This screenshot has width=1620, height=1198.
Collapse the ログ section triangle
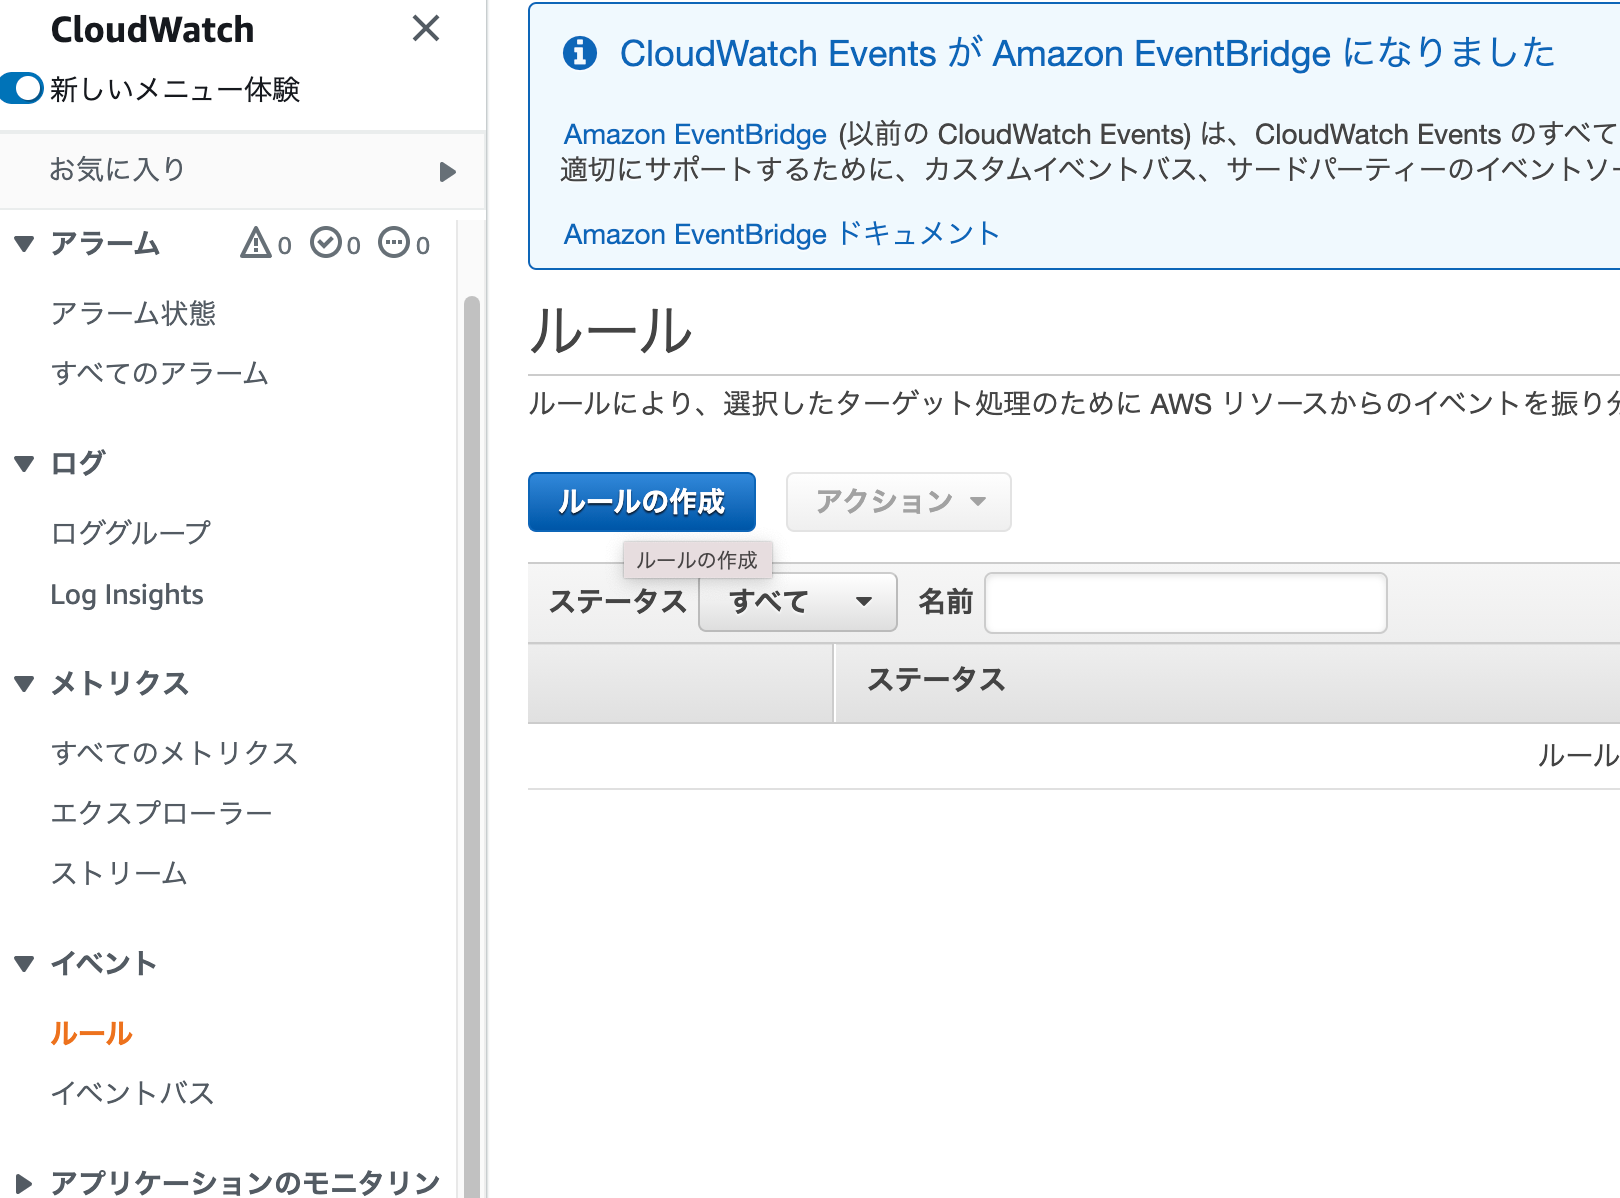tap(25, 463)
